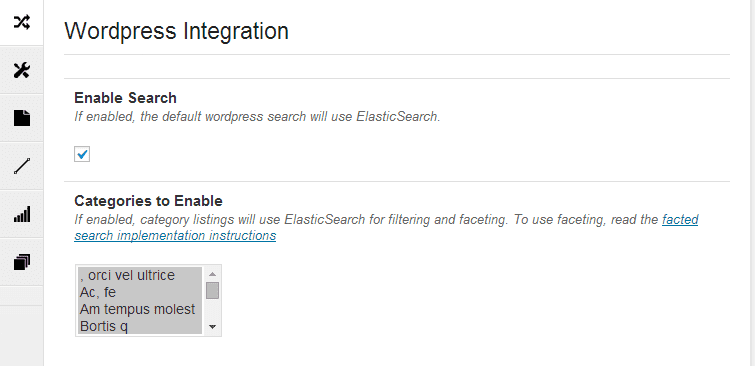Select the 'Ac, fe' category entry
Screen dimensions: 755x366
(140, 292)
